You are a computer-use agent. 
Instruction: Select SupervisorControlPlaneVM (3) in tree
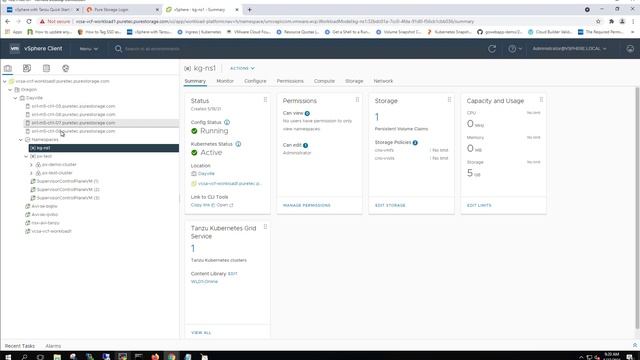click(x=68, y=198)
